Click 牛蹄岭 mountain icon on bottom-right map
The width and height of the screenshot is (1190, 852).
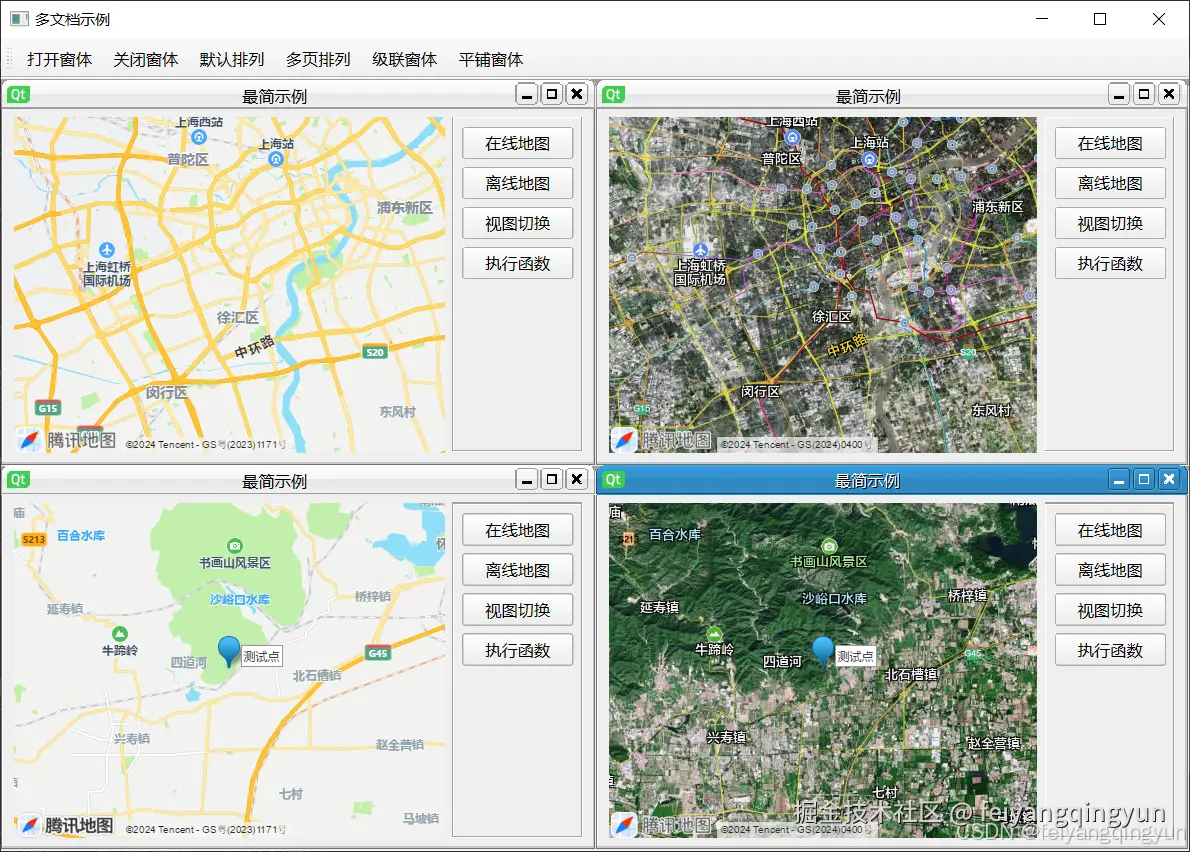714,633
